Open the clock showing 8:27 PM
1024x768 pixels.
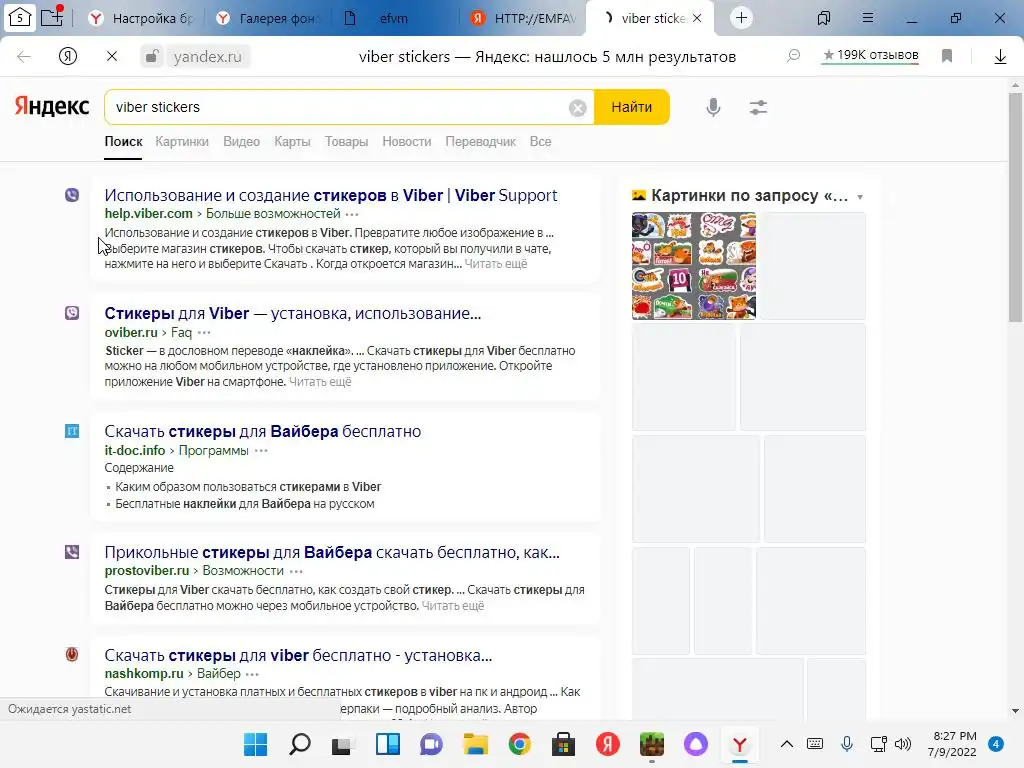(954, 744)
